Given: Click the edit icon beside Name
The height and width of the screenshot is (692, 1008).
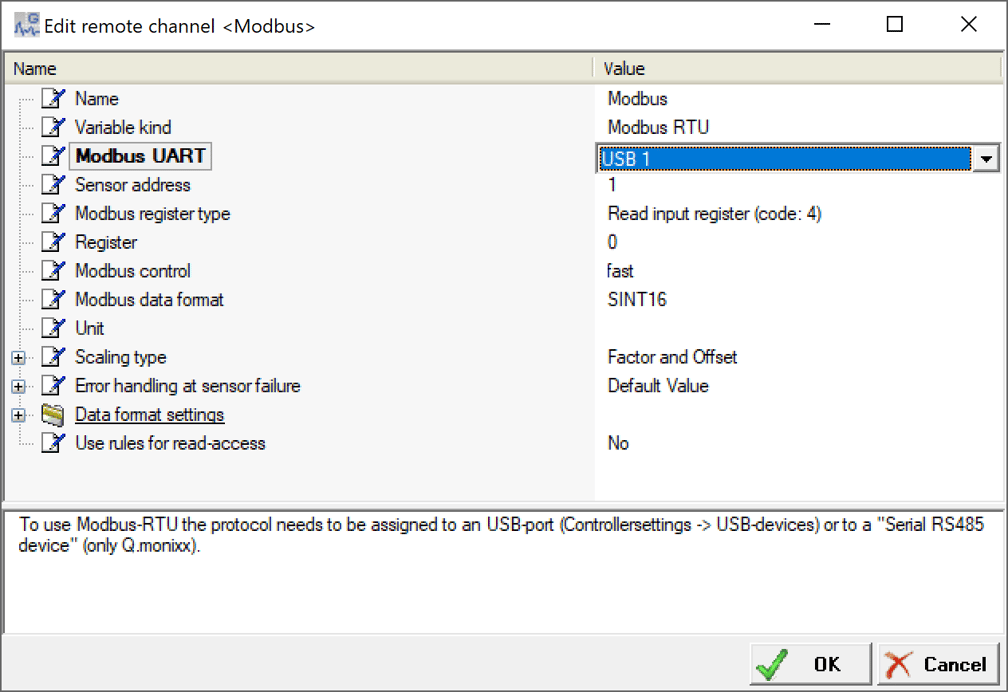Looking at the screenshot, I should point(55,98).
